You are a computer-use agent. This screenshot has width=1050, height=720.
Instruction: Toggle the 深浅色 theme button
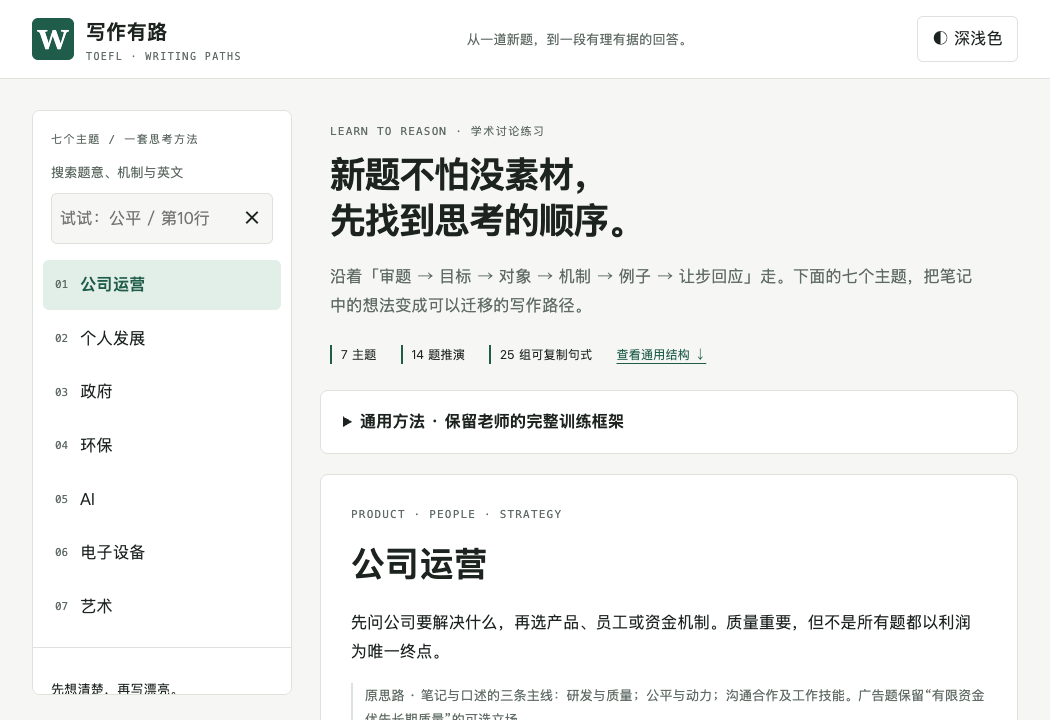point(967,39)
